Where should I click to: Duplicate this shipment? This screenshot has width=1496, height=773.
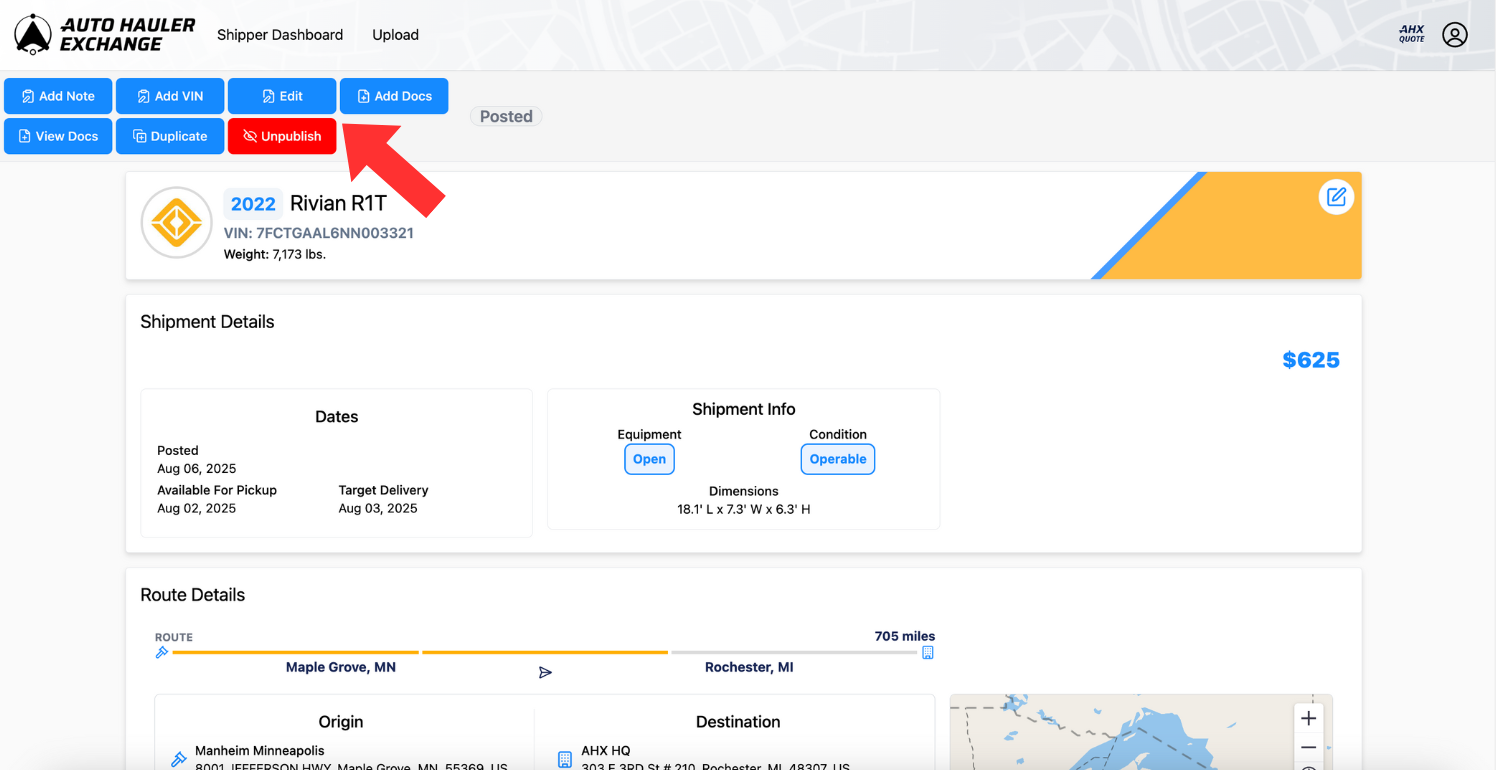[170, 136]
